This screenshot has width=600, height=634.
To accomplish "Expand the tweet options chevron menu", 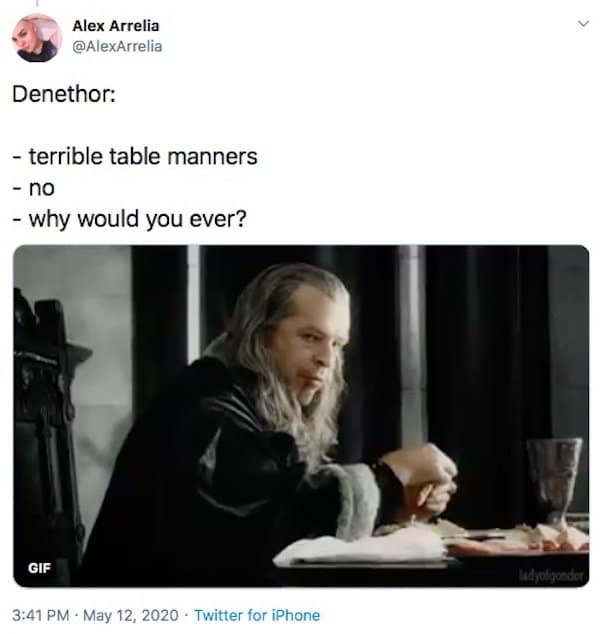I will [x=583, y=23].
